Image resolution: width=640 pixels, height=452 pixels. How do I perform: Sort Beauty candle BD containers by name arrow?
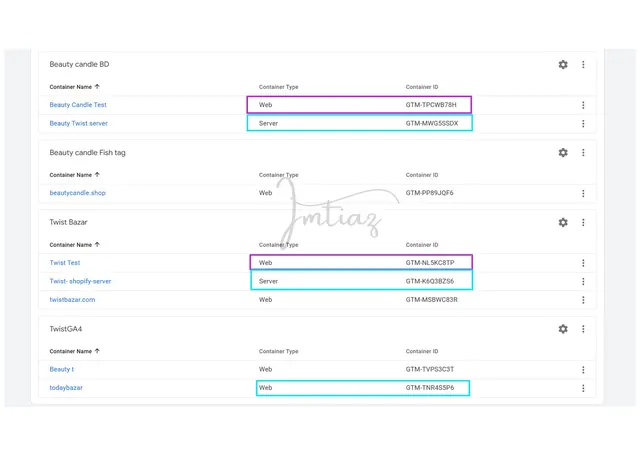[97, 87]
